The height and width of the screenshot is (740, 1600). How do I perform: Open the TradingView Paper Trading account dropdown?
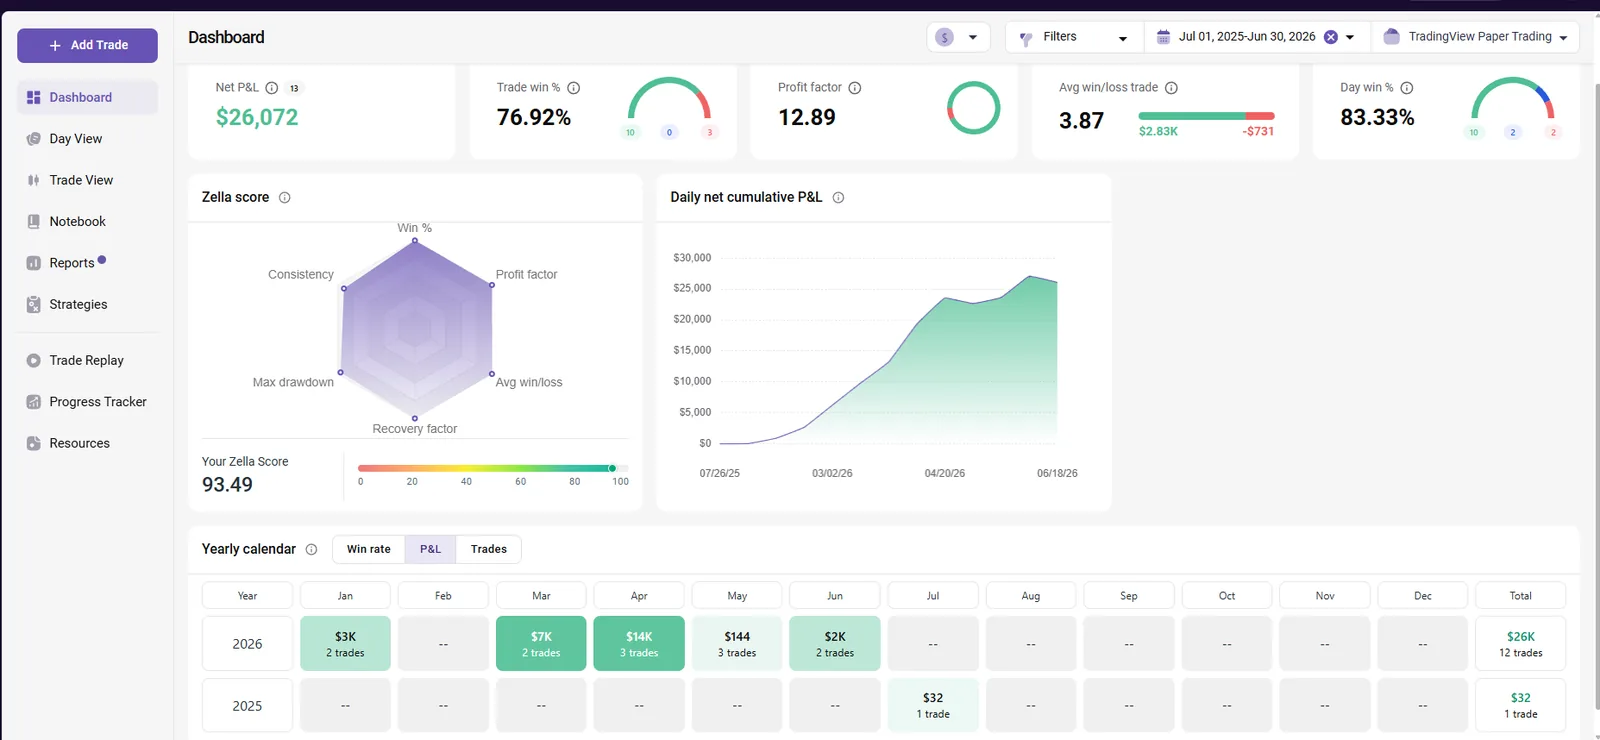point(1475,37)
